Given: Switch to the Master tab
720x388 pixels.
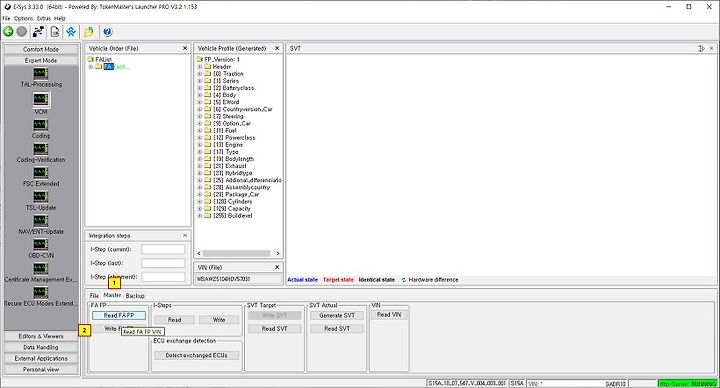Looking at the screenshot, I should 112,295.
